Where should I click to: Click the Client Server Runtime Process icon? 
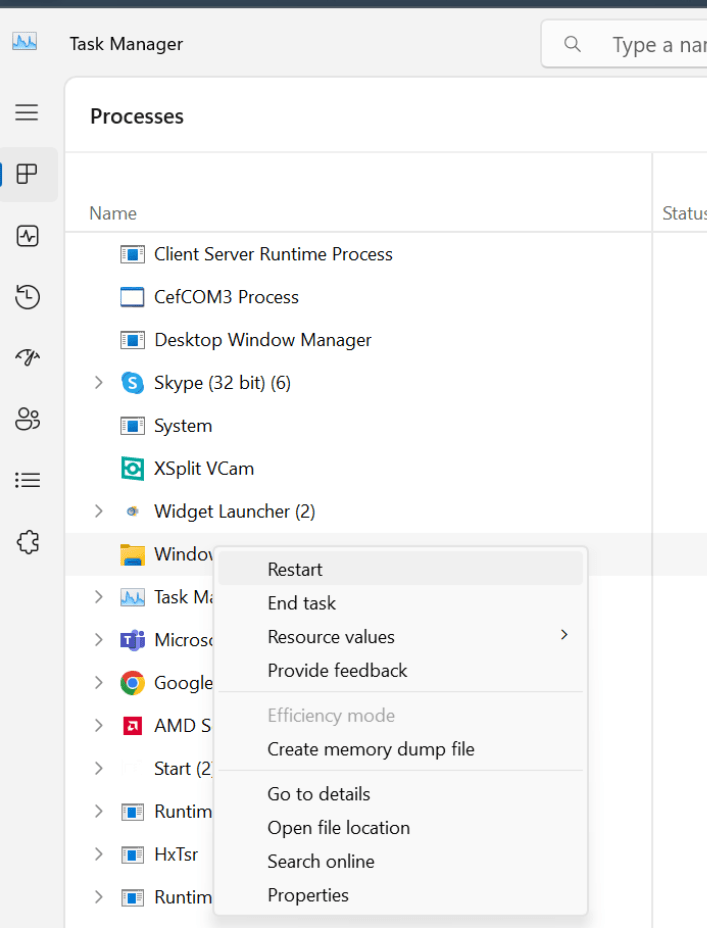coord(133,254)
